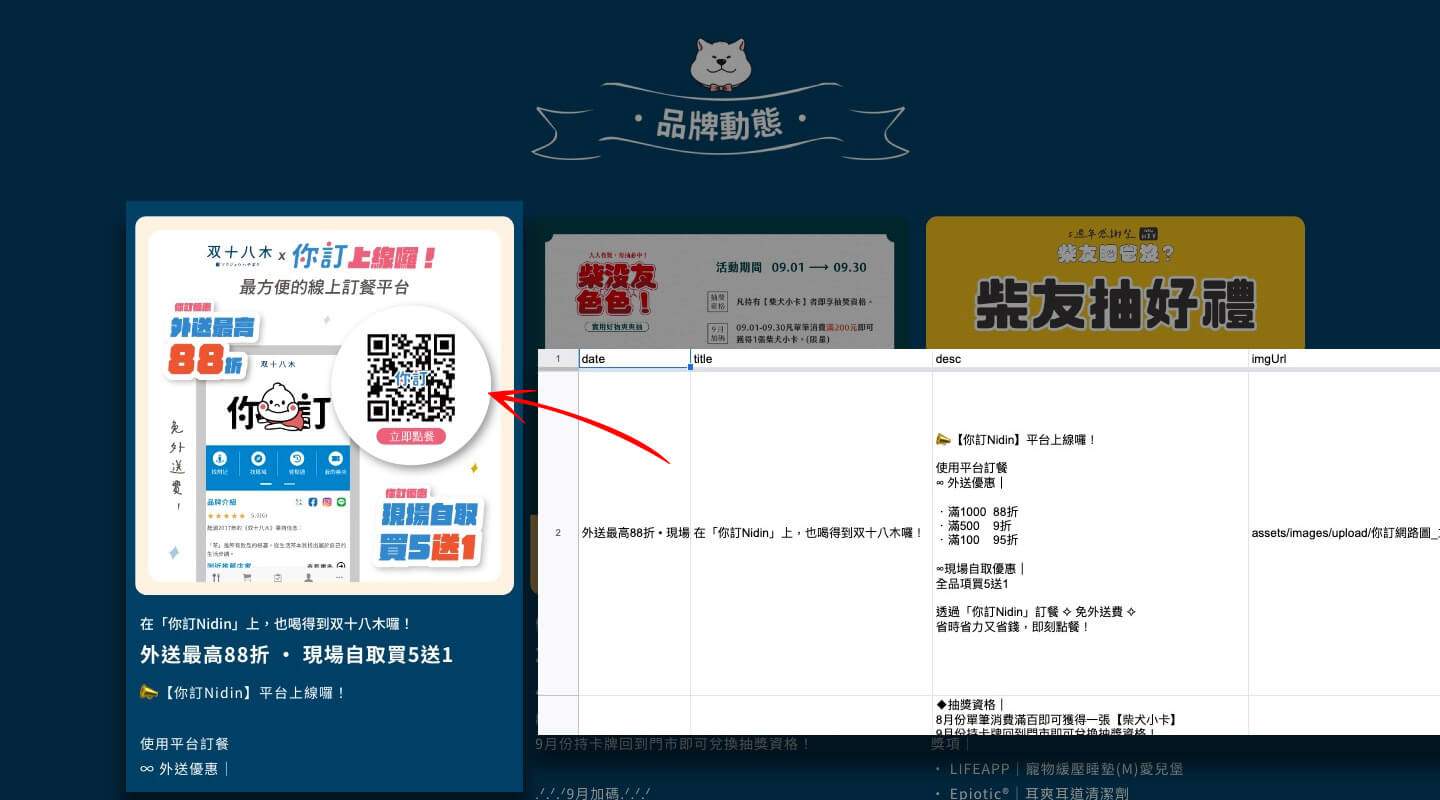
Task: Click card text 使用平台訂餐
Action: (x=185, y=744)
